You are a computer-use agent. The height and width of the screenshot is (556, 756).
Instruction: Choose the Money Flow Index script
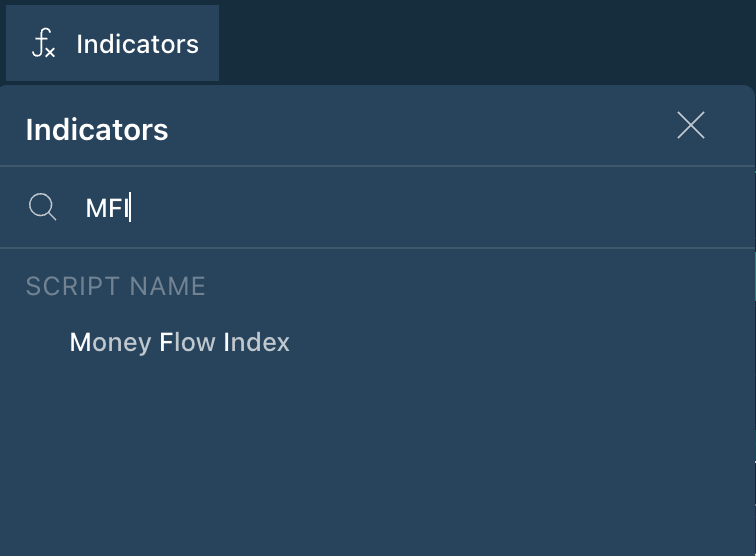[x=180, y=342]
